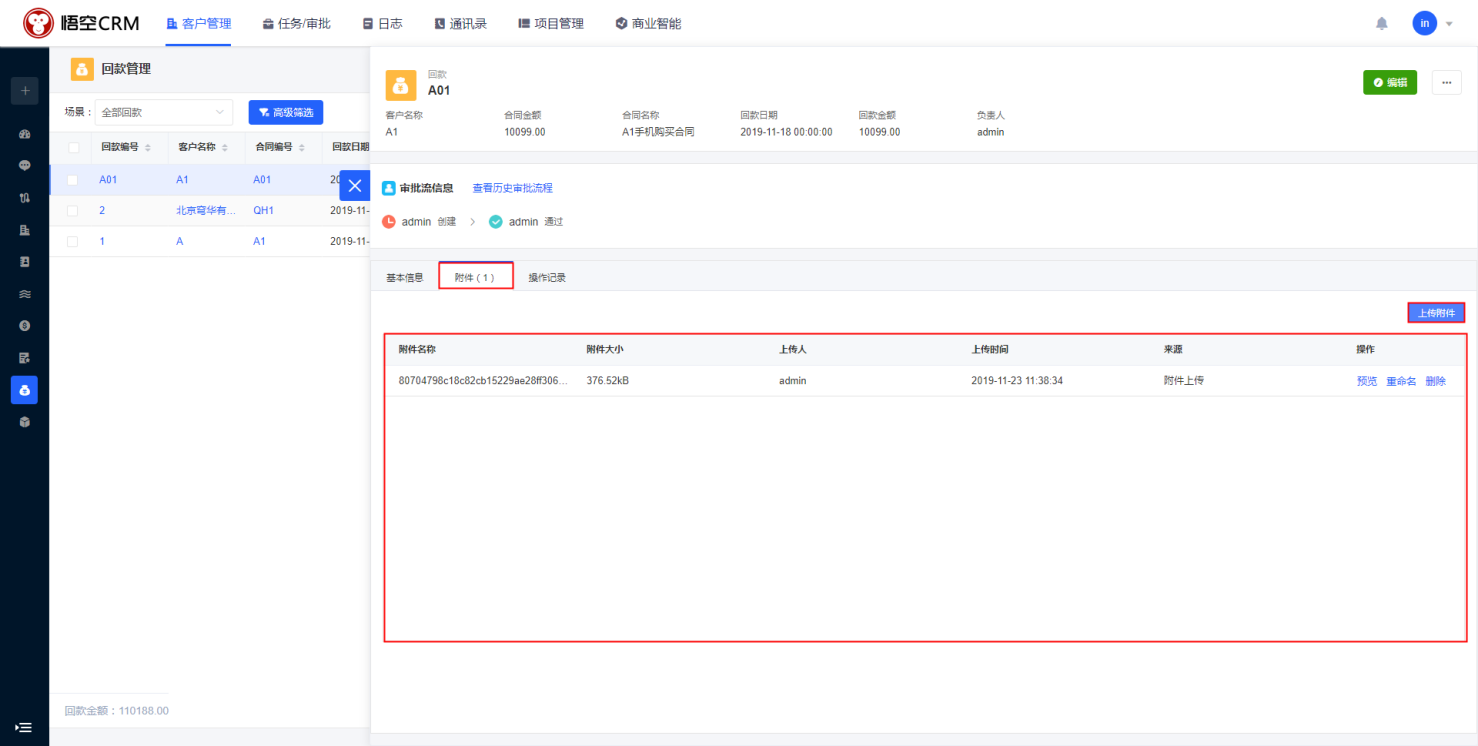The width and height of the screenshot is (1478, 746).
Task: Expand the 场景 全部回款 dropdown
Action: [163, 113]
